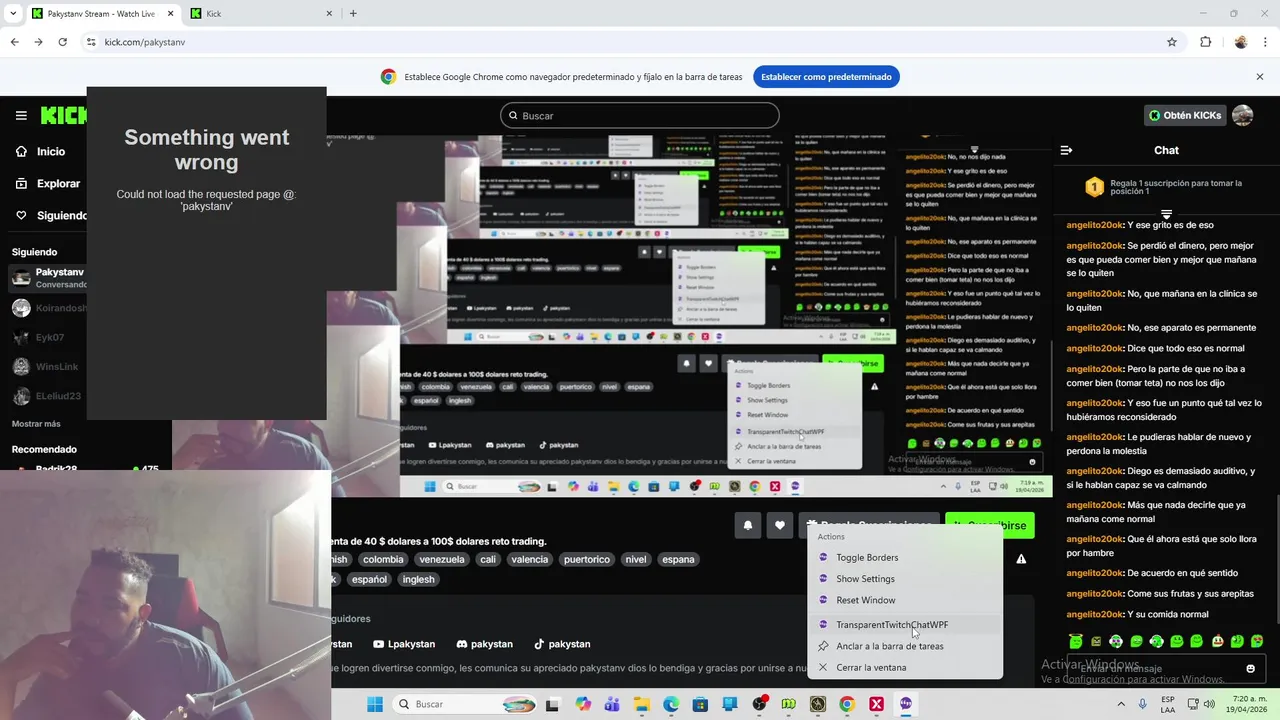Choose Cerrar la ventana menu entry
The width and height of the screenshot is (1280, 720).
905,667
